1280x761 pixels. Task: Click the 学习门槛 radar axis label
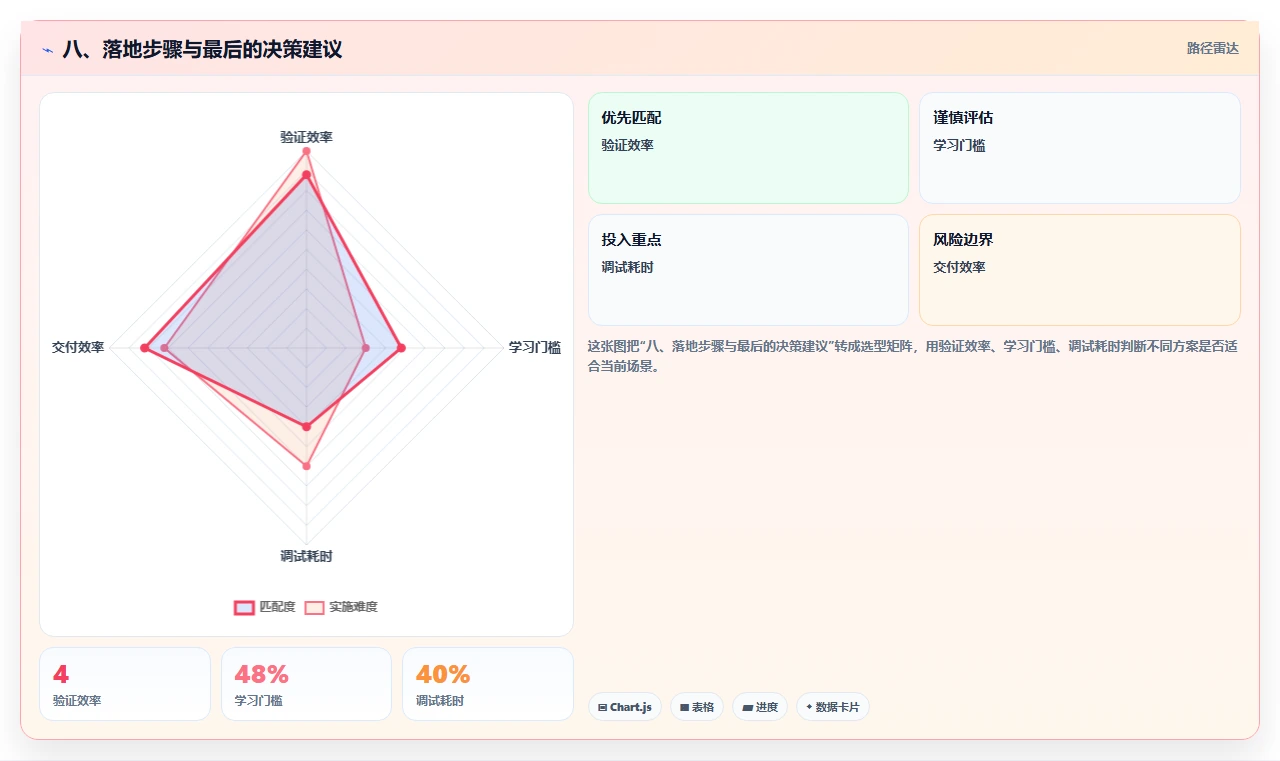[535, 347]
